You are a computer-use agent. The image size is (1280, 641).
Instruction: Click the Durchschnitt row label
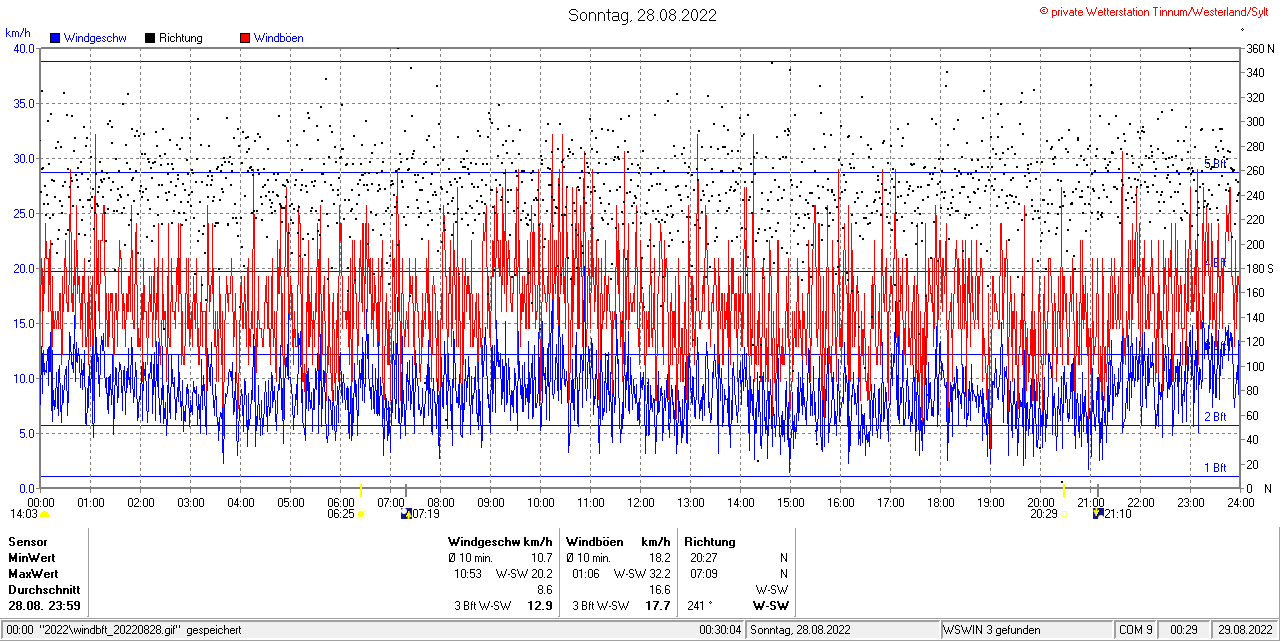[43, 590]
